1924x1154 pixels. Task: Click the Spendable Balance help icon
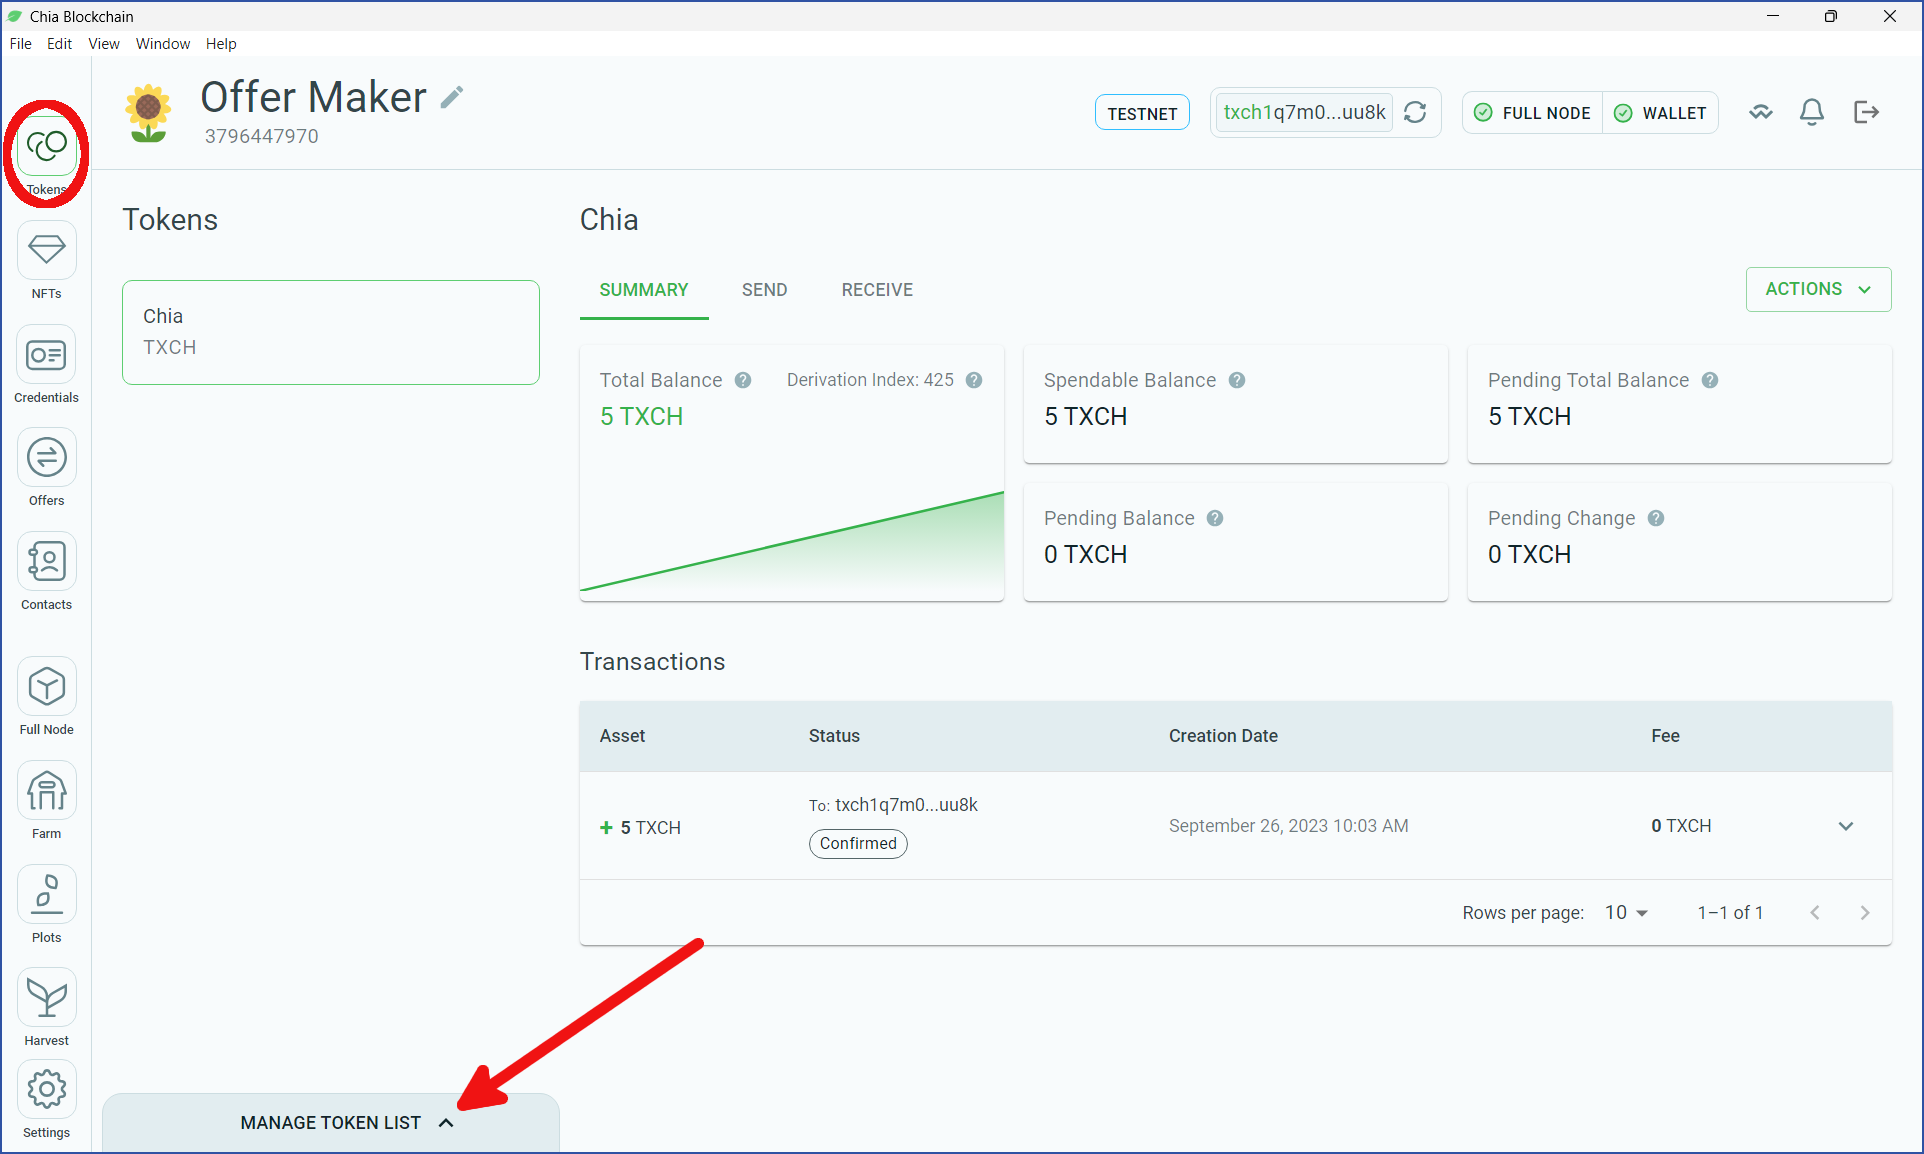click(1237, 380)
